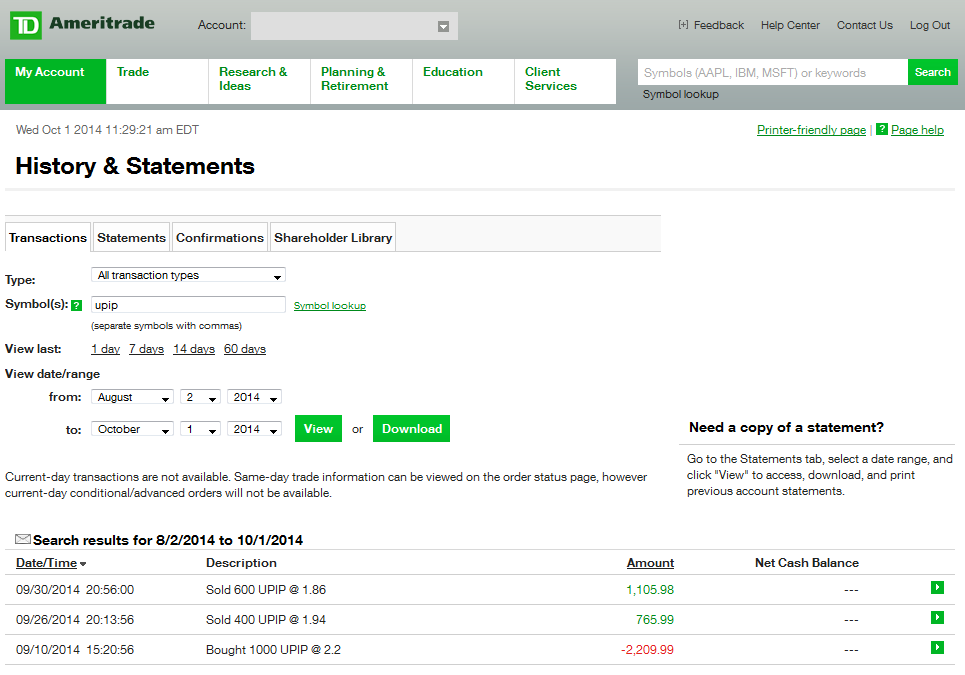View the last 60 days of transactions
The height and width of the screenshot is (675, 965).
[x=245, y=349]
